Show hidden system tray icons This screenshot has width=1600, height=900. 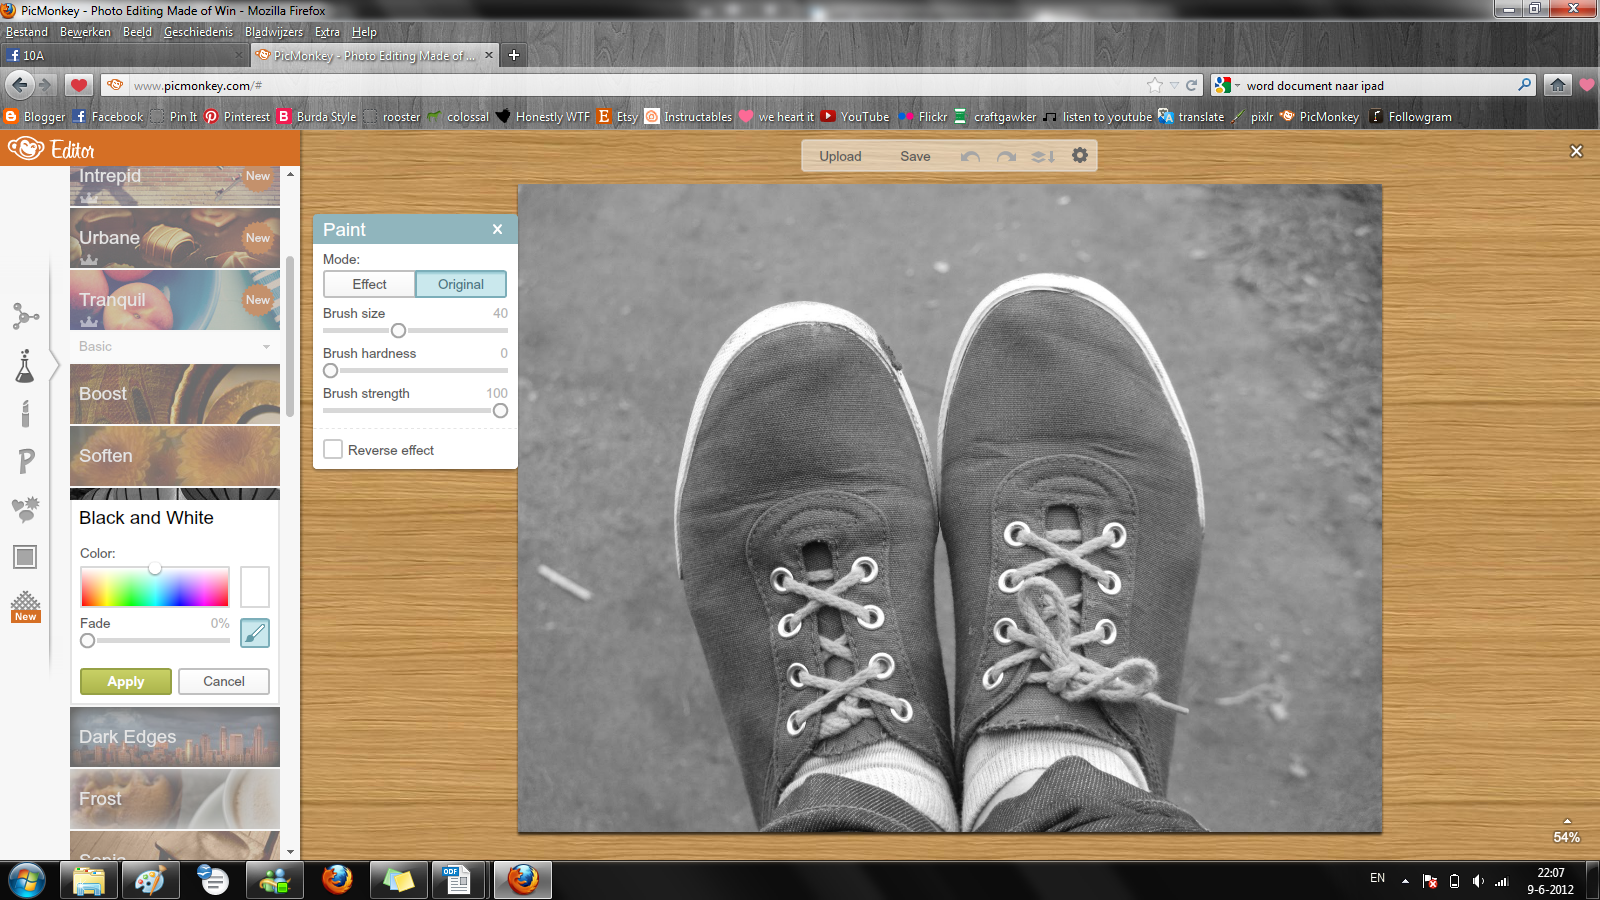click(x=1405, y=881)
